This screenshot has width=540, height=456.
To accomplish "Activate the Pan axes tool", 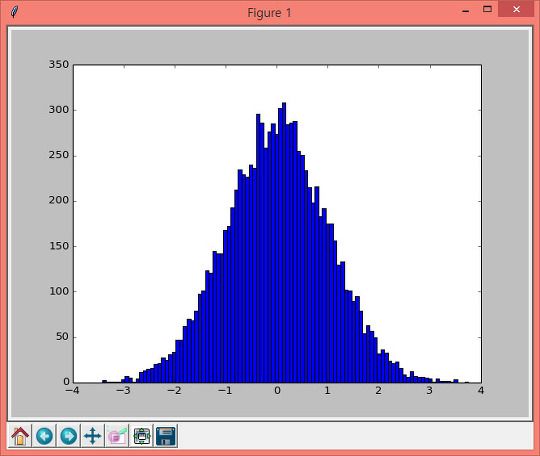I will point(93,436).
